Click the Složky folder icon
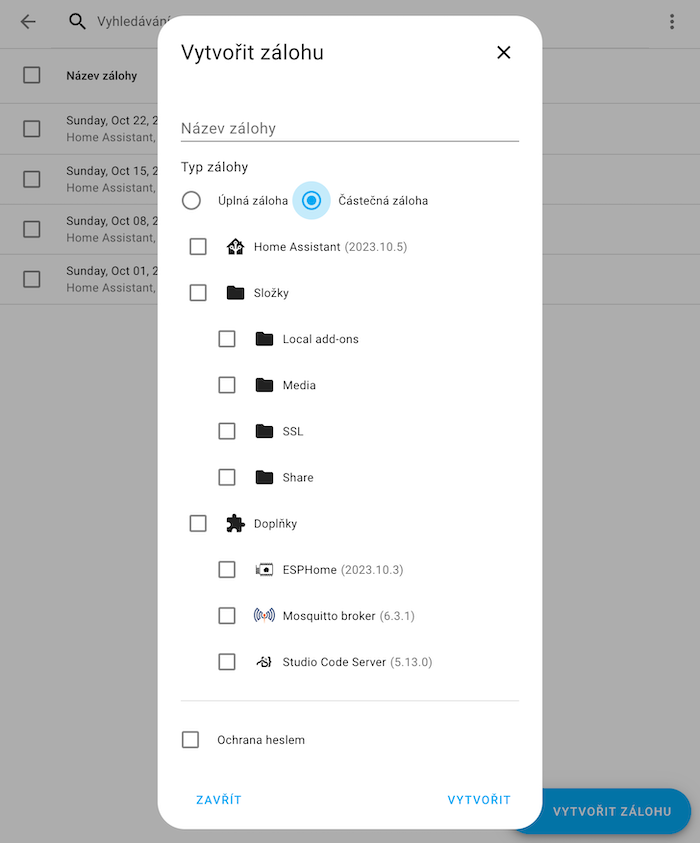Screen dimensions: 700x843 236,293
